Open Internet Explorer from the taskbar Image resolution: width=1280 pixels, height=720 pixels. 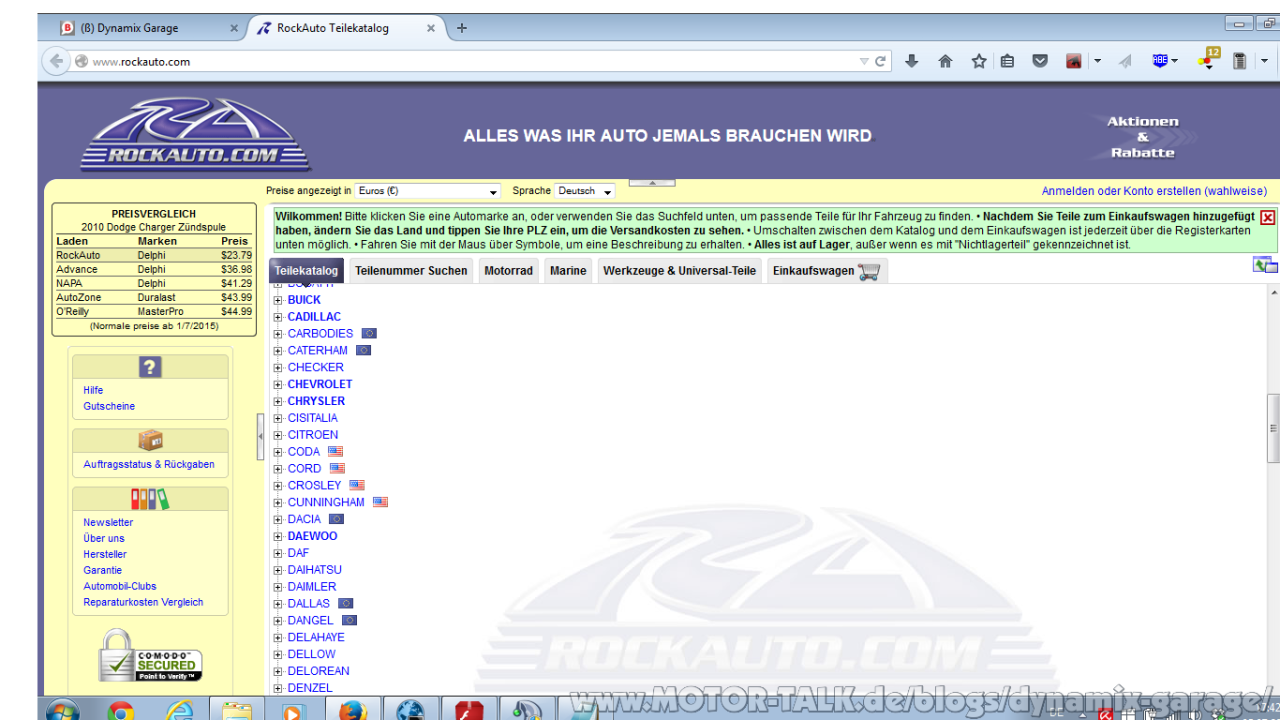point(179,712)
